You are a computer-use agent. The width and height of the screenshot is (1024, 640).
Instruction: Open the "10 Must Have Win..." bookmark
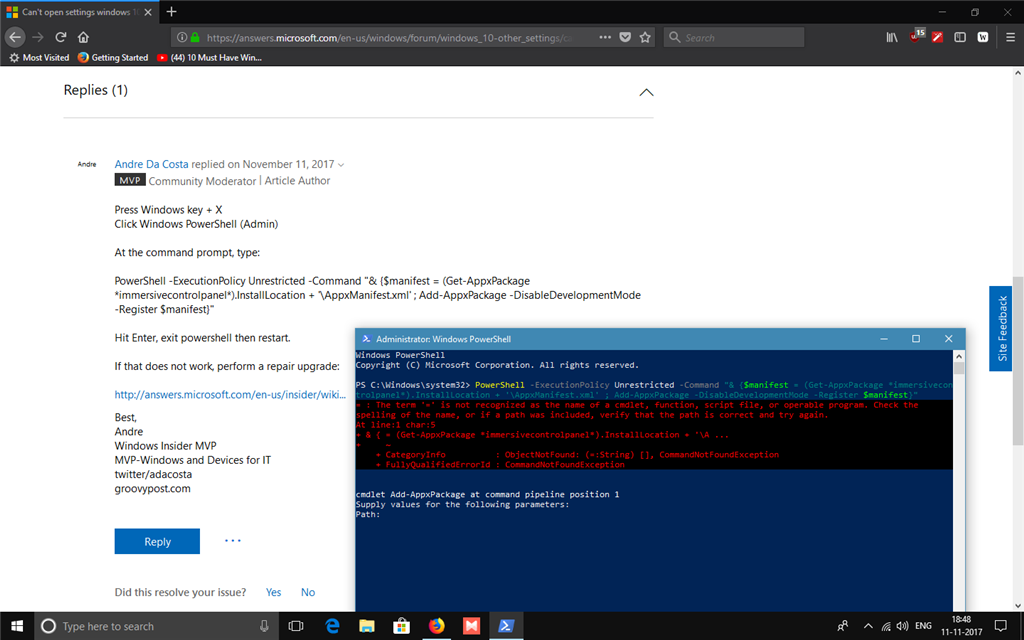click(x=209, y=57)
